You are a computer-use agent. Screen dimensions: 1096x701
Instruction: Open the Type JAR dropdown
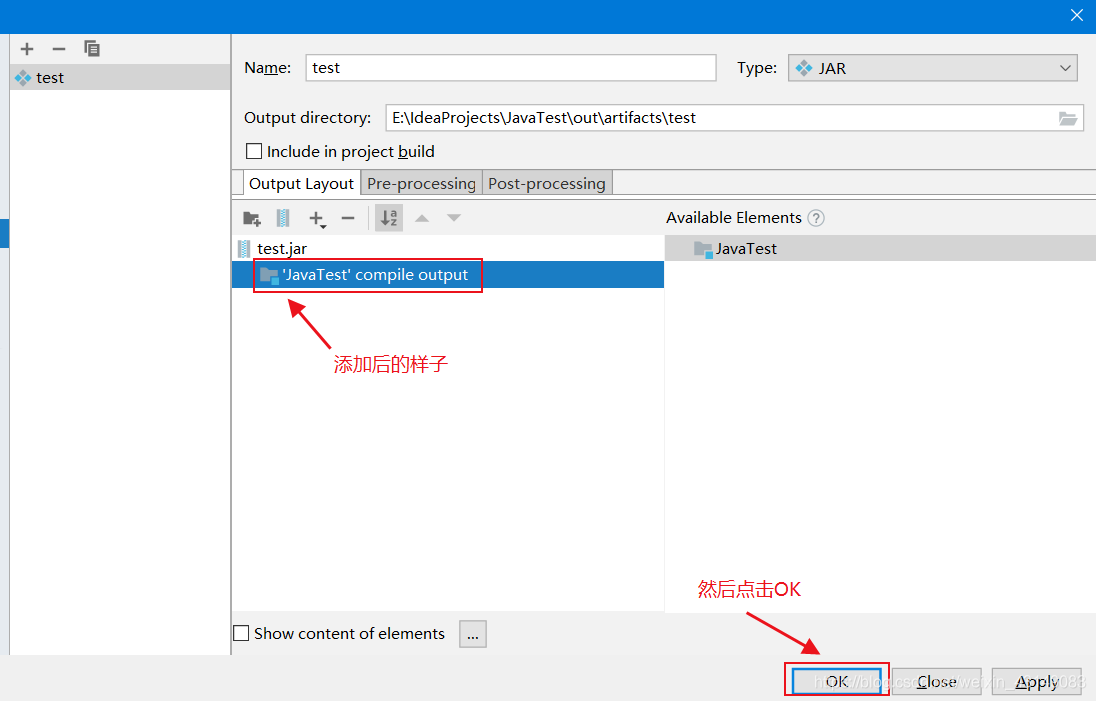pos(932,68)
